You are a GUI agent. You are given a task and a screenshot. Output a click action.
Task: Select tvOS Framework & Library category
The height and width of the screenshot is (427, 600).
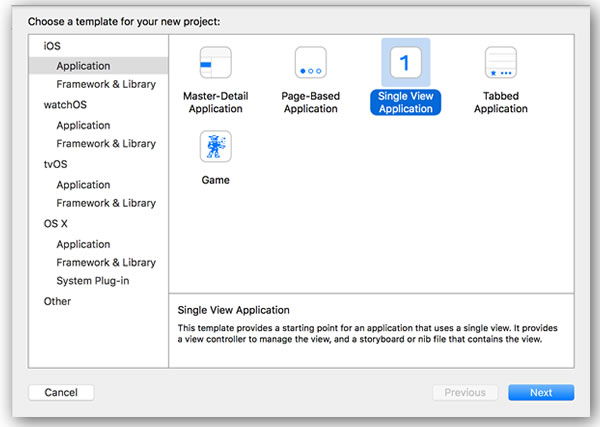(x=106, y=203)
